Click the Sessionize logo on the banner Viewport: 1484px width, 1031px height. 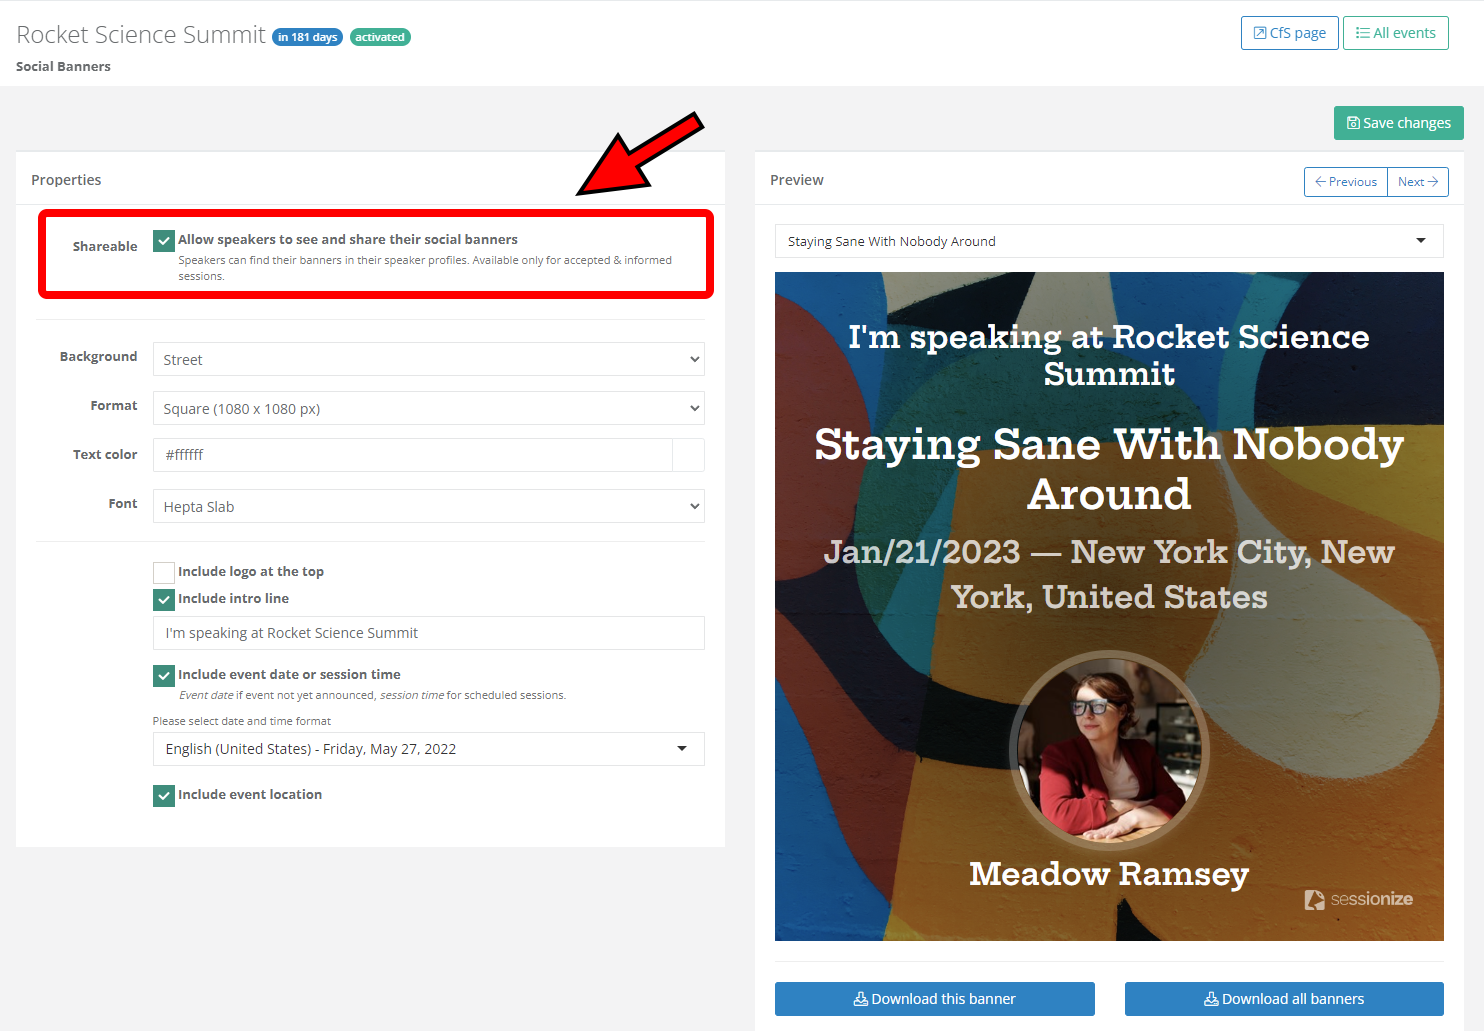(1358, 899)
